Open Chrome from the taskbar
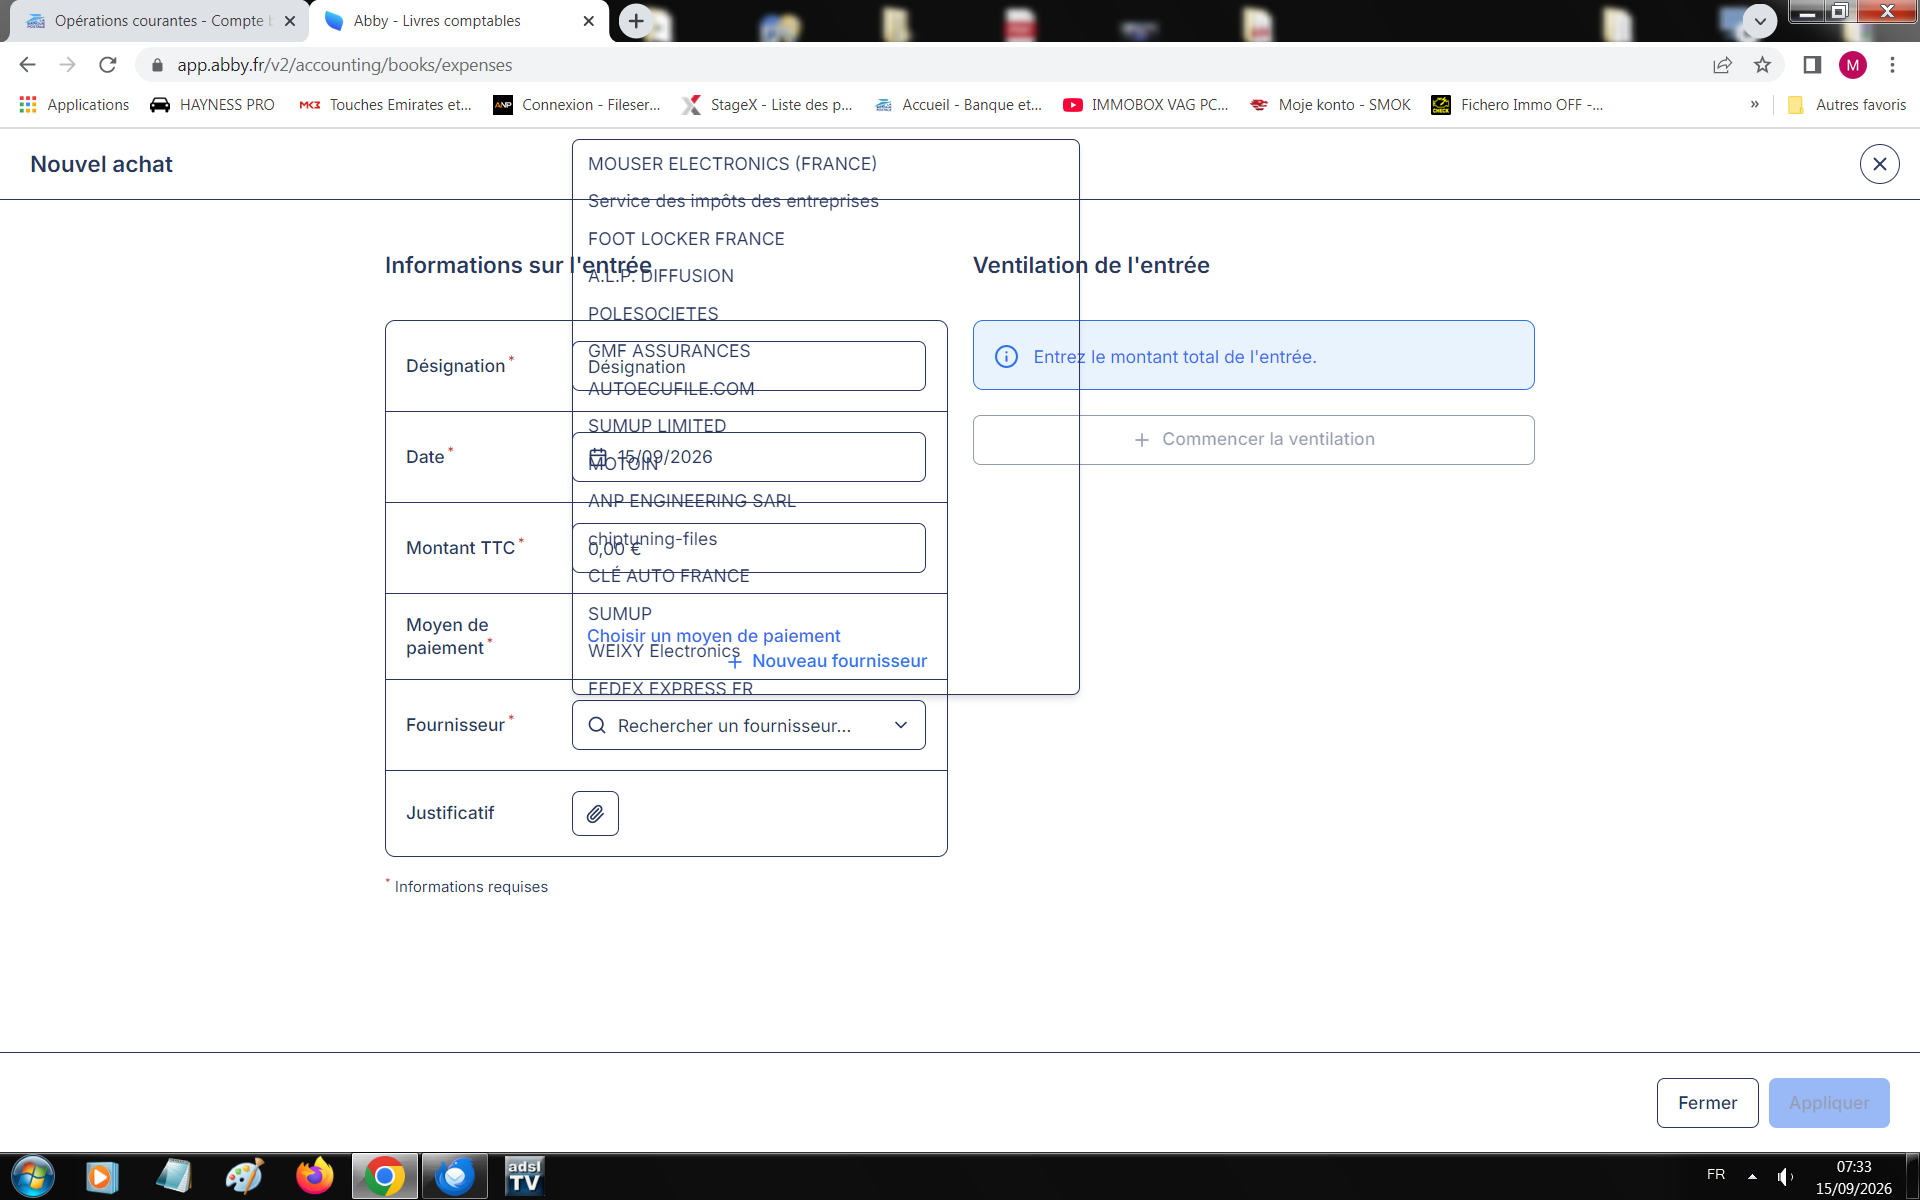The width and height of the screenshot is (1920, 1200). [x=384, y=1176]
